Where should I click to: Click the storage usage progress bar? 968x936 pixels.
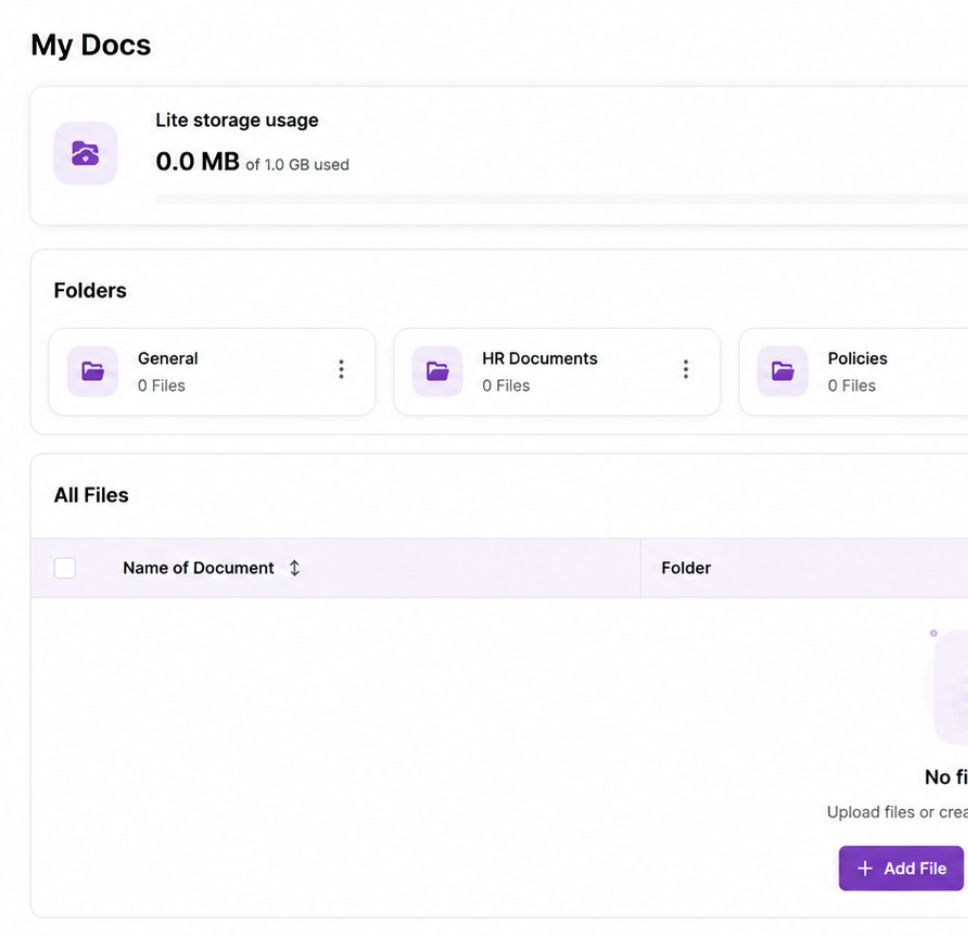tap(561, 199)
